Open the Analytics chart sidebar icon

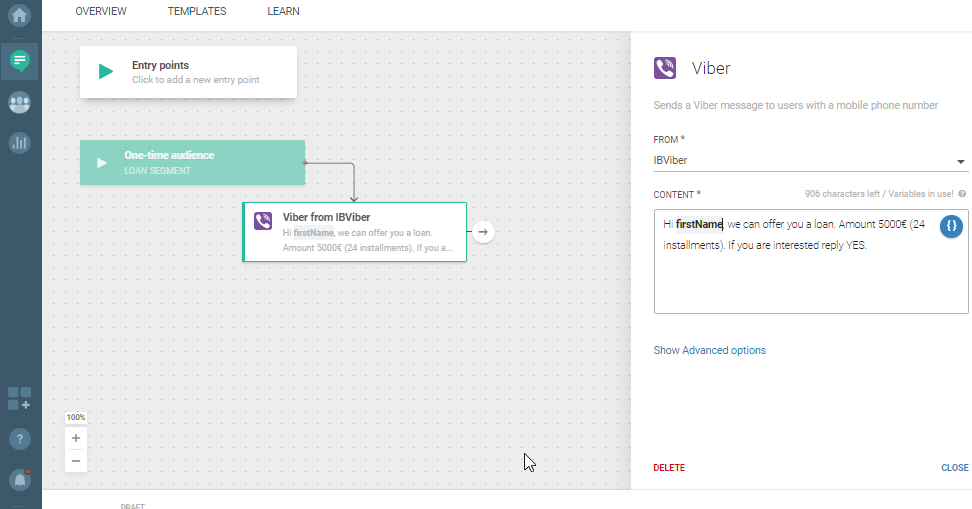click(19, 143)
